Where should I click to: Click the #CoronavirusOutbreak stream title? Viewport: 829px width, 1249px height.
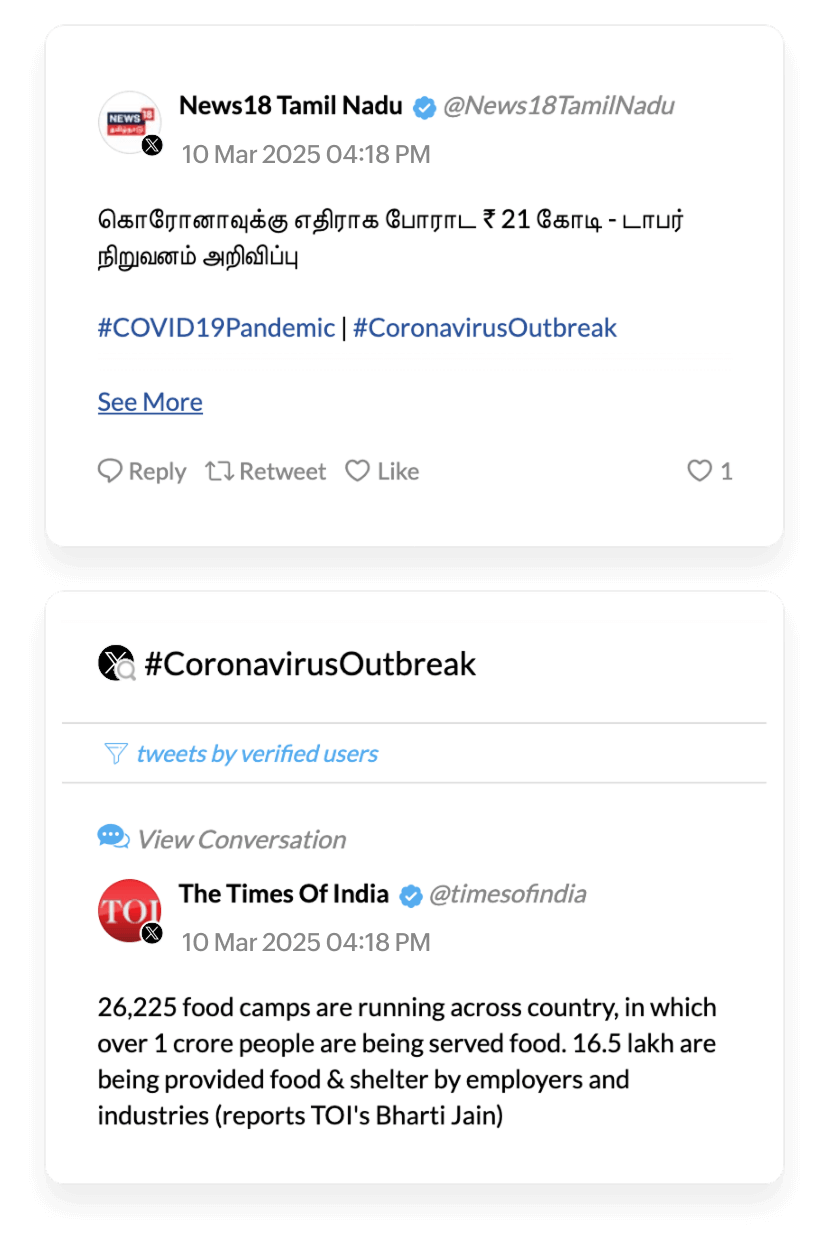310,664
